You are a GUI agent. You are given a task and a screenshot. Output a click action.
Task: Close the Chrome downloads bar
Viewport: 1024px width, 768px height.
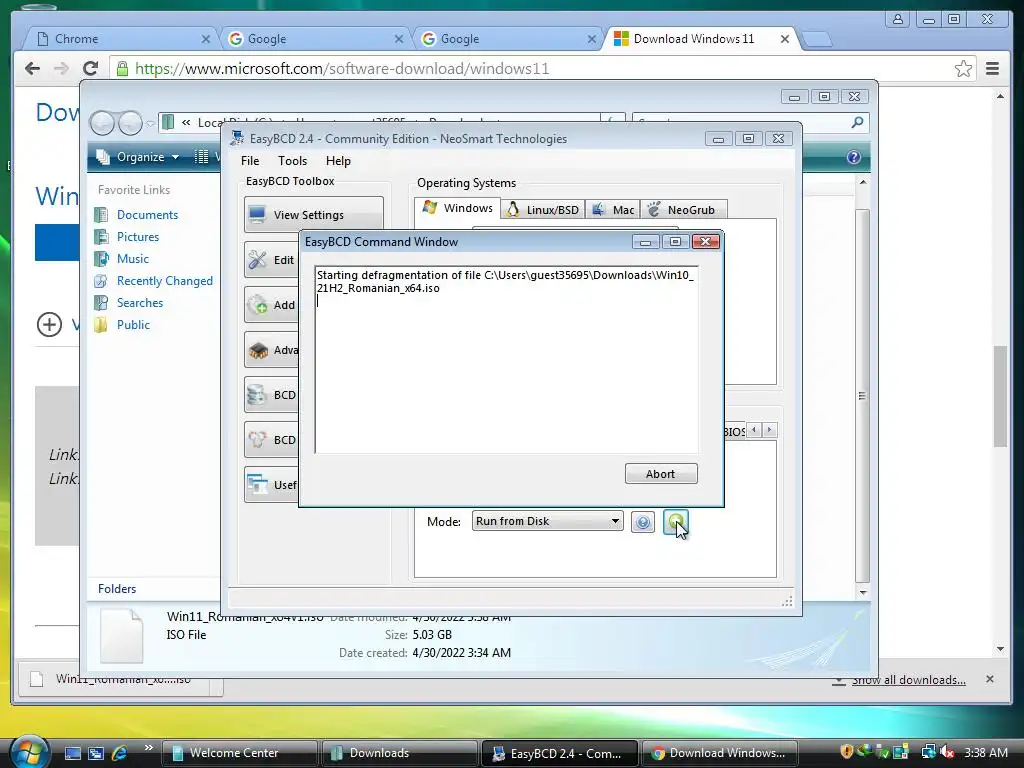(x=990, y=679)
